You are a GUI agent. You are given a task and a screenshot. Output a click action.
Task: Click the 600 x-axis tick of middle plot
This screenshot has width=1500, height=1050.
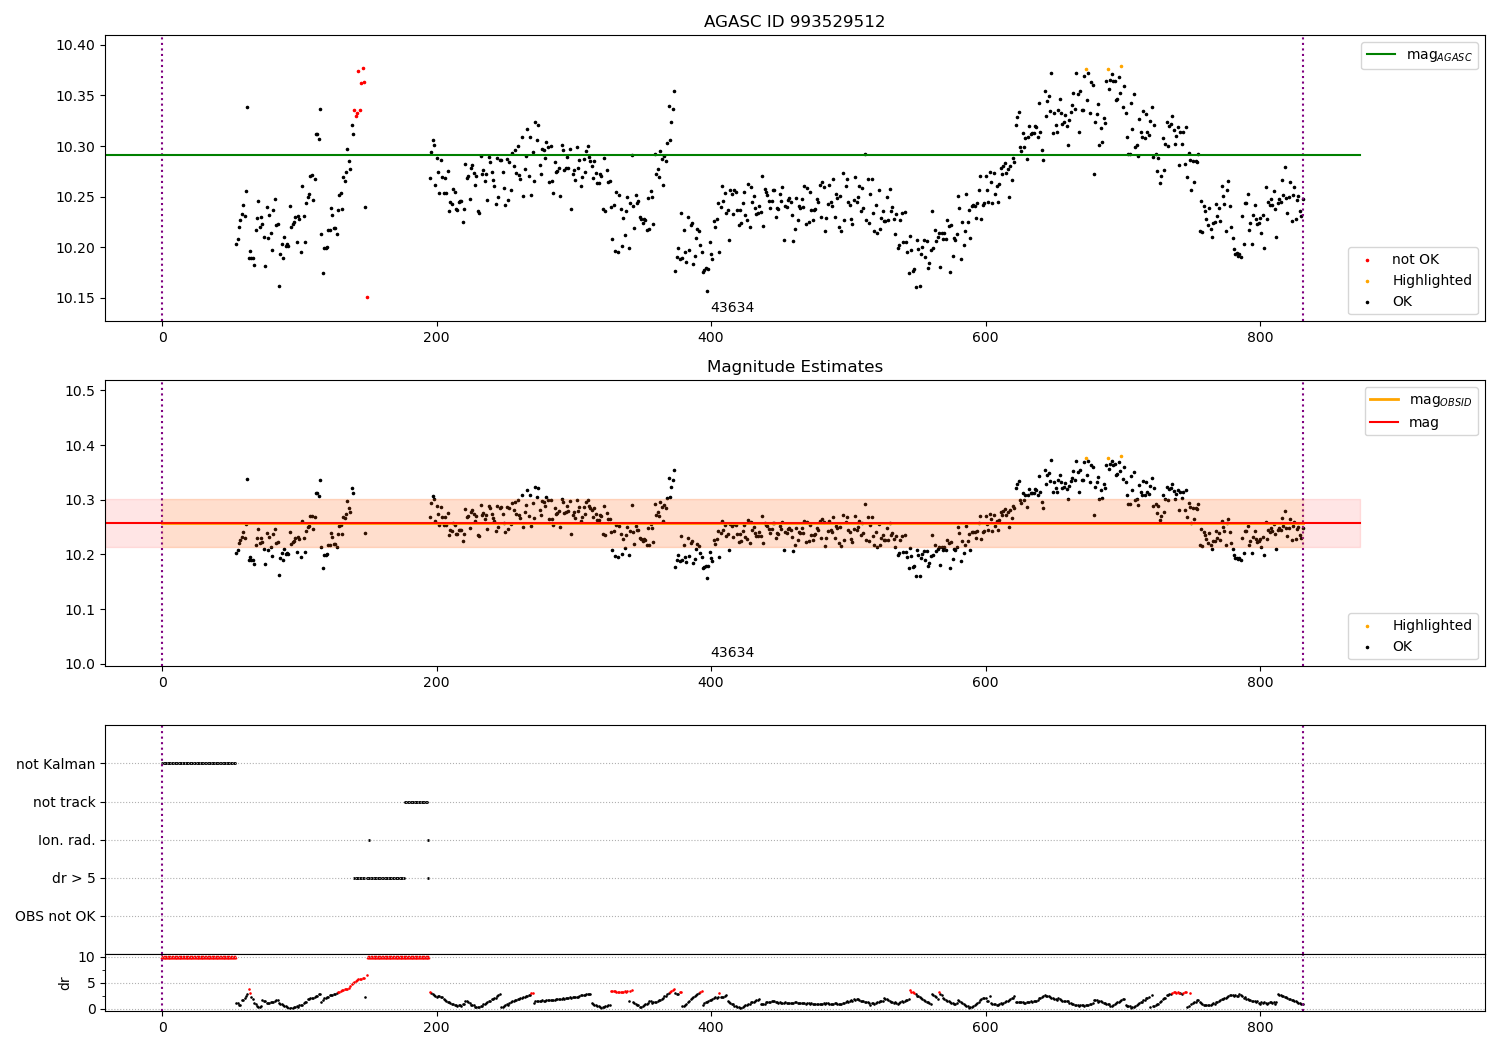pyautogui.click(x=986, y=683)
